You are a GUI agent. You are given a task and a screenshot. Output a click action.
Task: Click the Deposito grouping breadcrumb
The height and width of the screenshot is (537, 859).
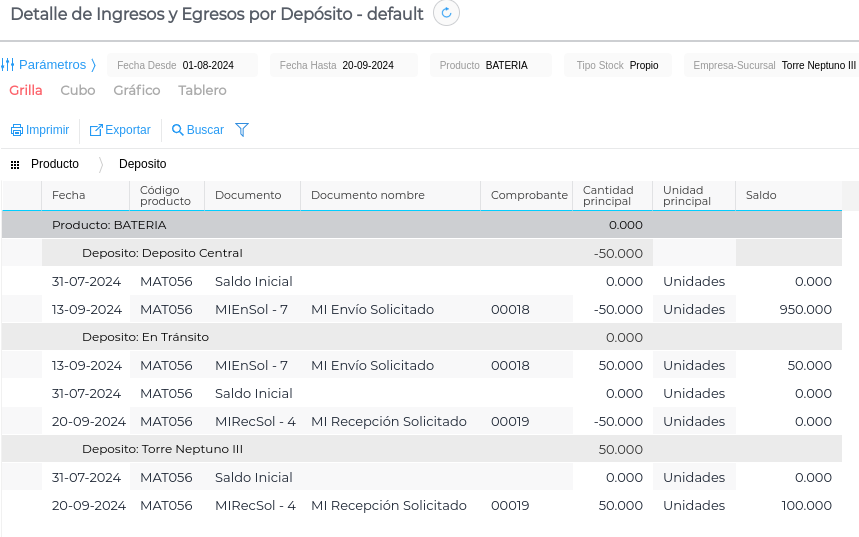pos(142,164)
